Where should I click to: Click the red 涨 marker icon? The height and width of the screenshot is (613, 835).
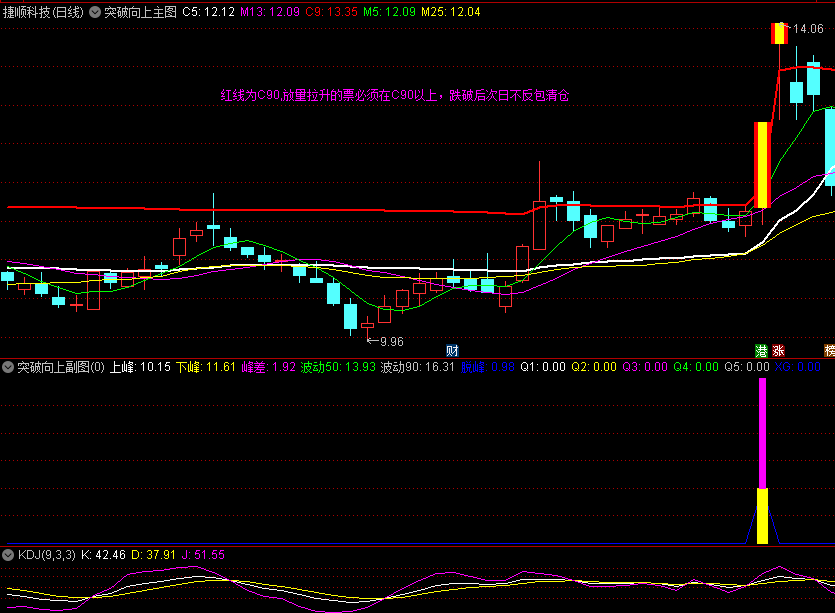pyautogui.click(x=779, y=350)
